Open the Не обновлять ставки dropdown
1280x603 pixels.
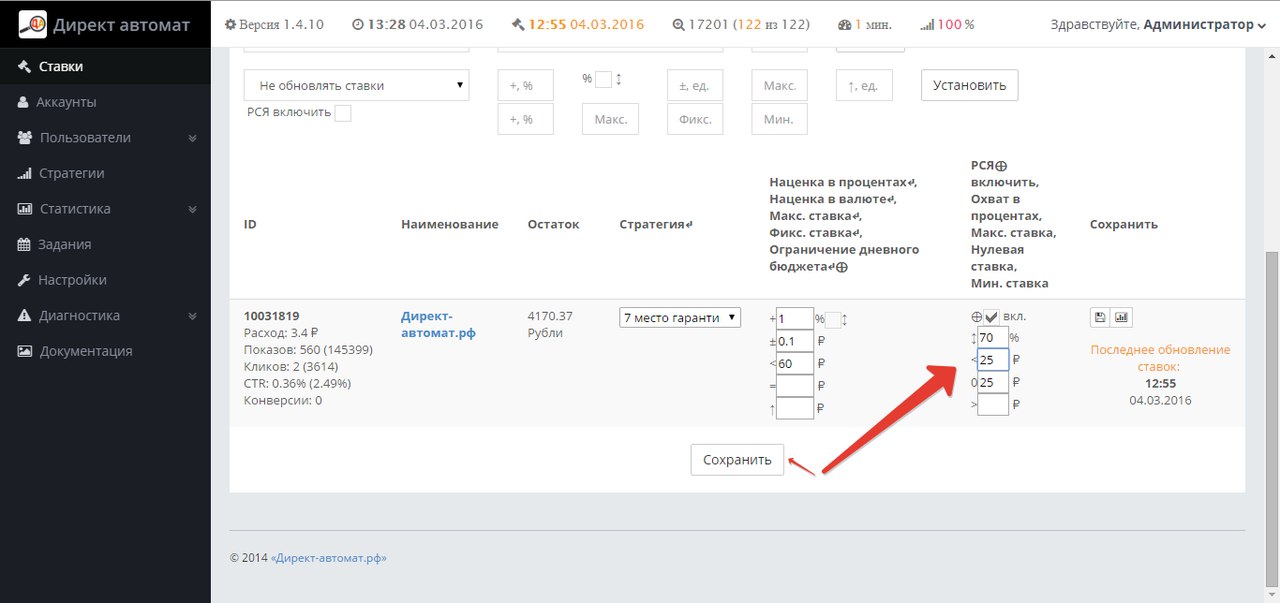coord(356,85)
